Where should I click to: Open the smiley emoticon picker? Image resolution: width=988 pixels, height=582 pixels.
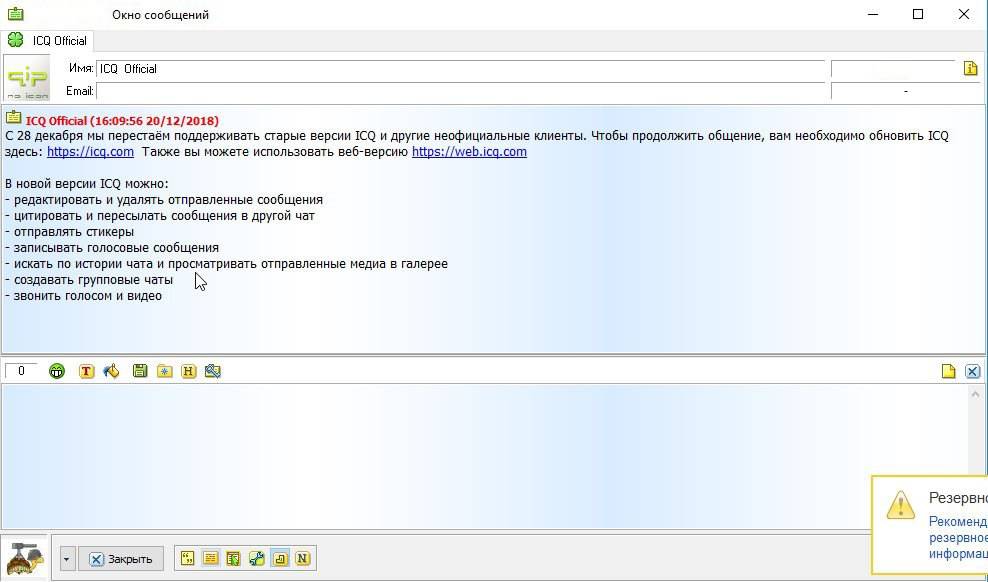[x=57, y=372]
